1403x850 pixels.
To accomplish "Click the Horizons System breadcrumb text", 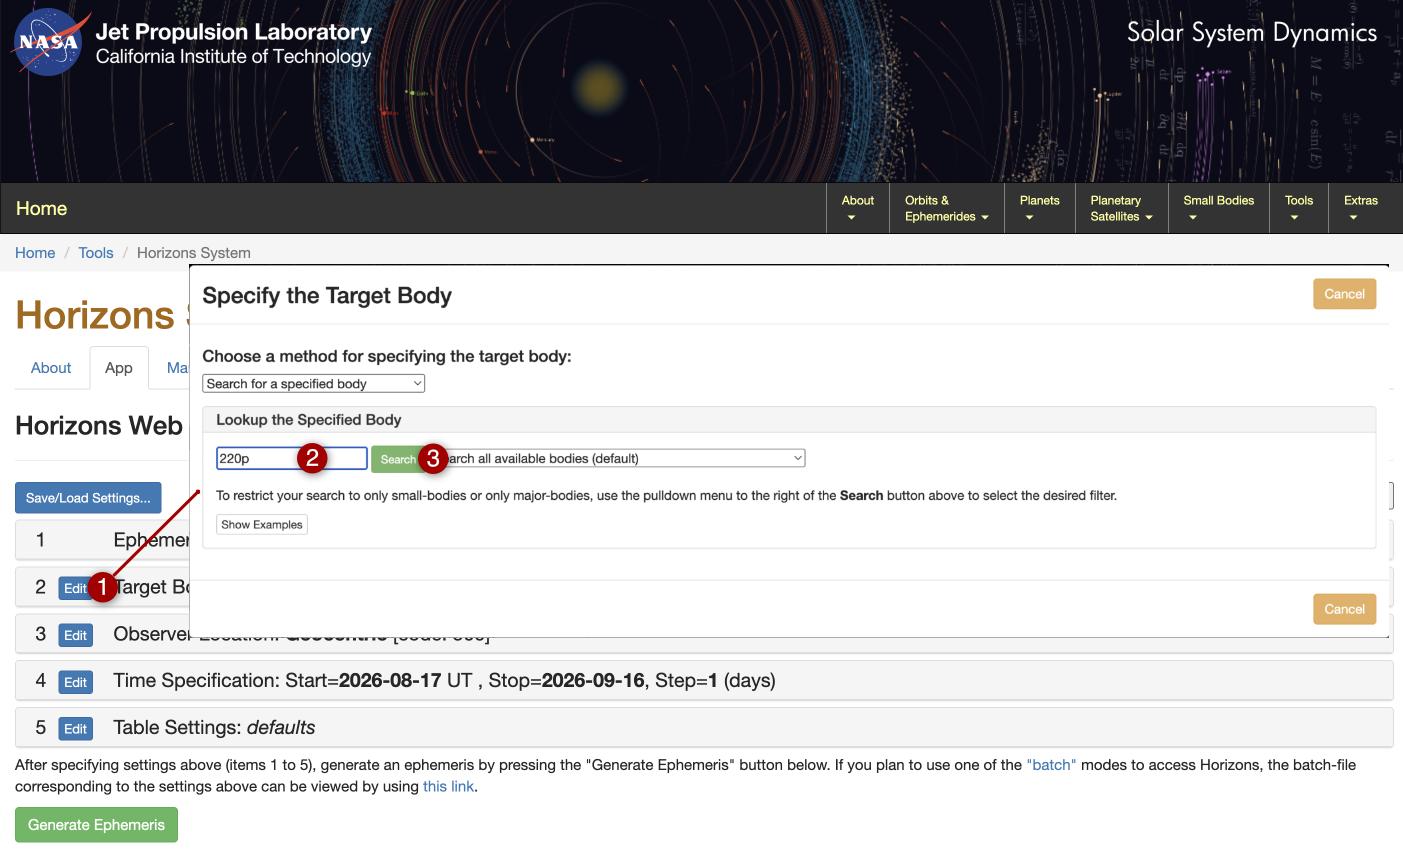I will pyautogui.click(x=194, y=253).
